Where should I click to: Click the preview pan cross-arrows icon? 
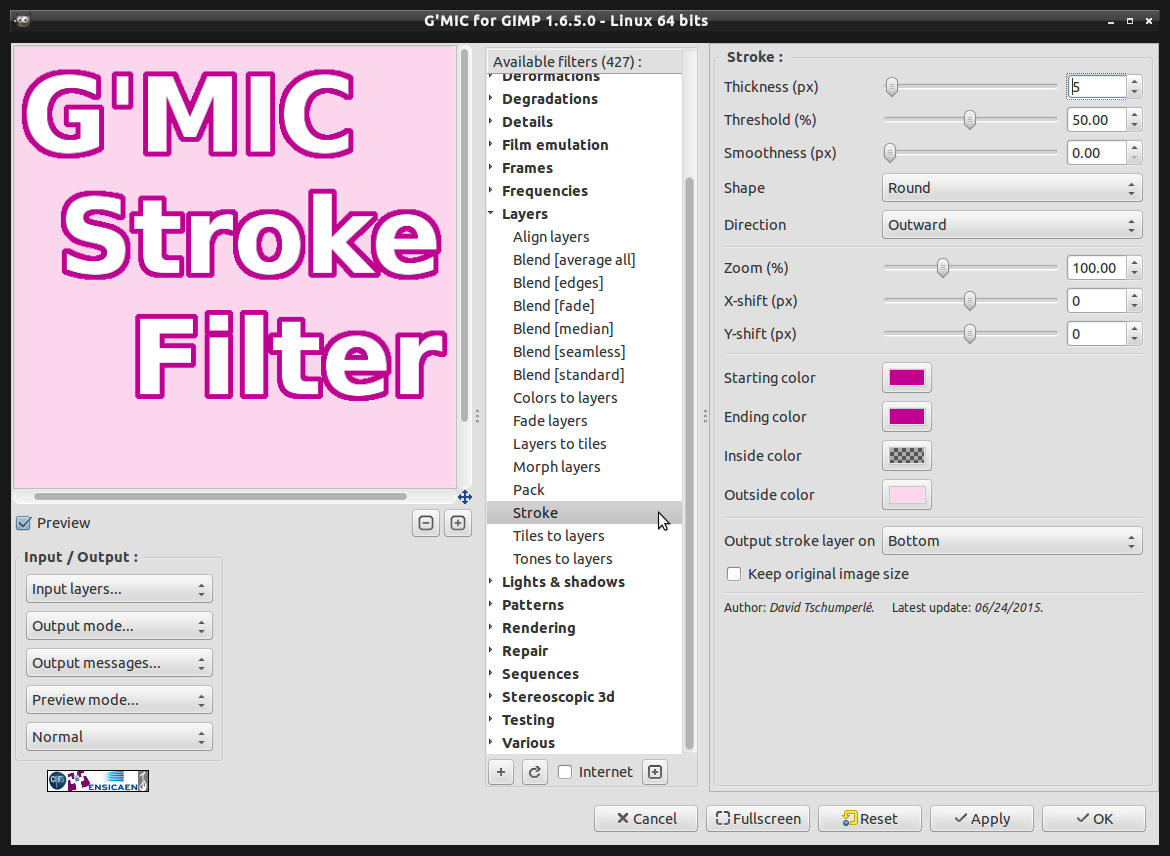click(465, 497)
